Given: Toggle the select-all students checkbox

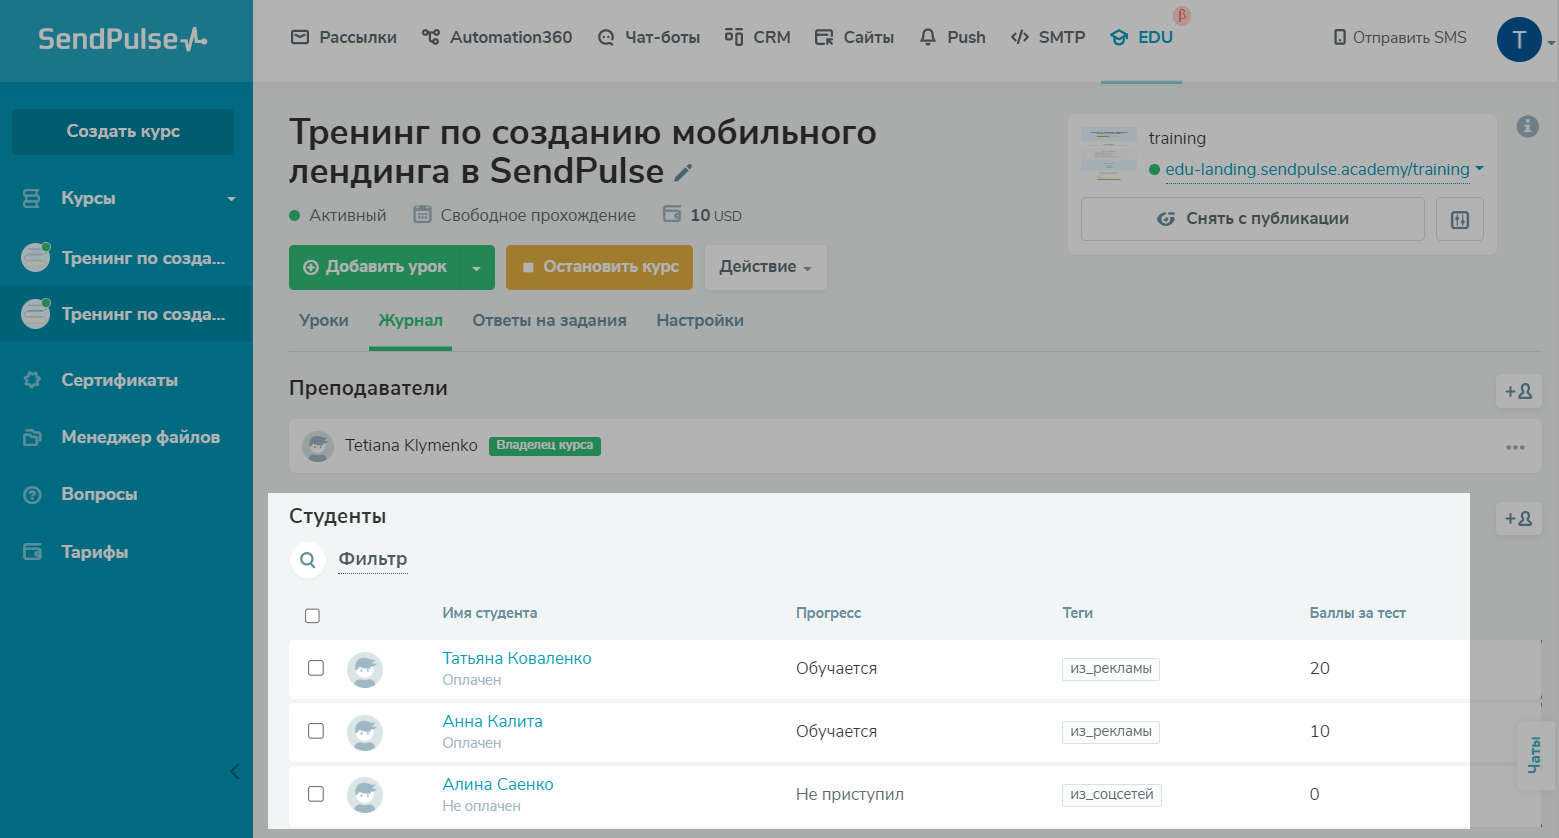Looking at the screenshot, I should tap(312, 615).
